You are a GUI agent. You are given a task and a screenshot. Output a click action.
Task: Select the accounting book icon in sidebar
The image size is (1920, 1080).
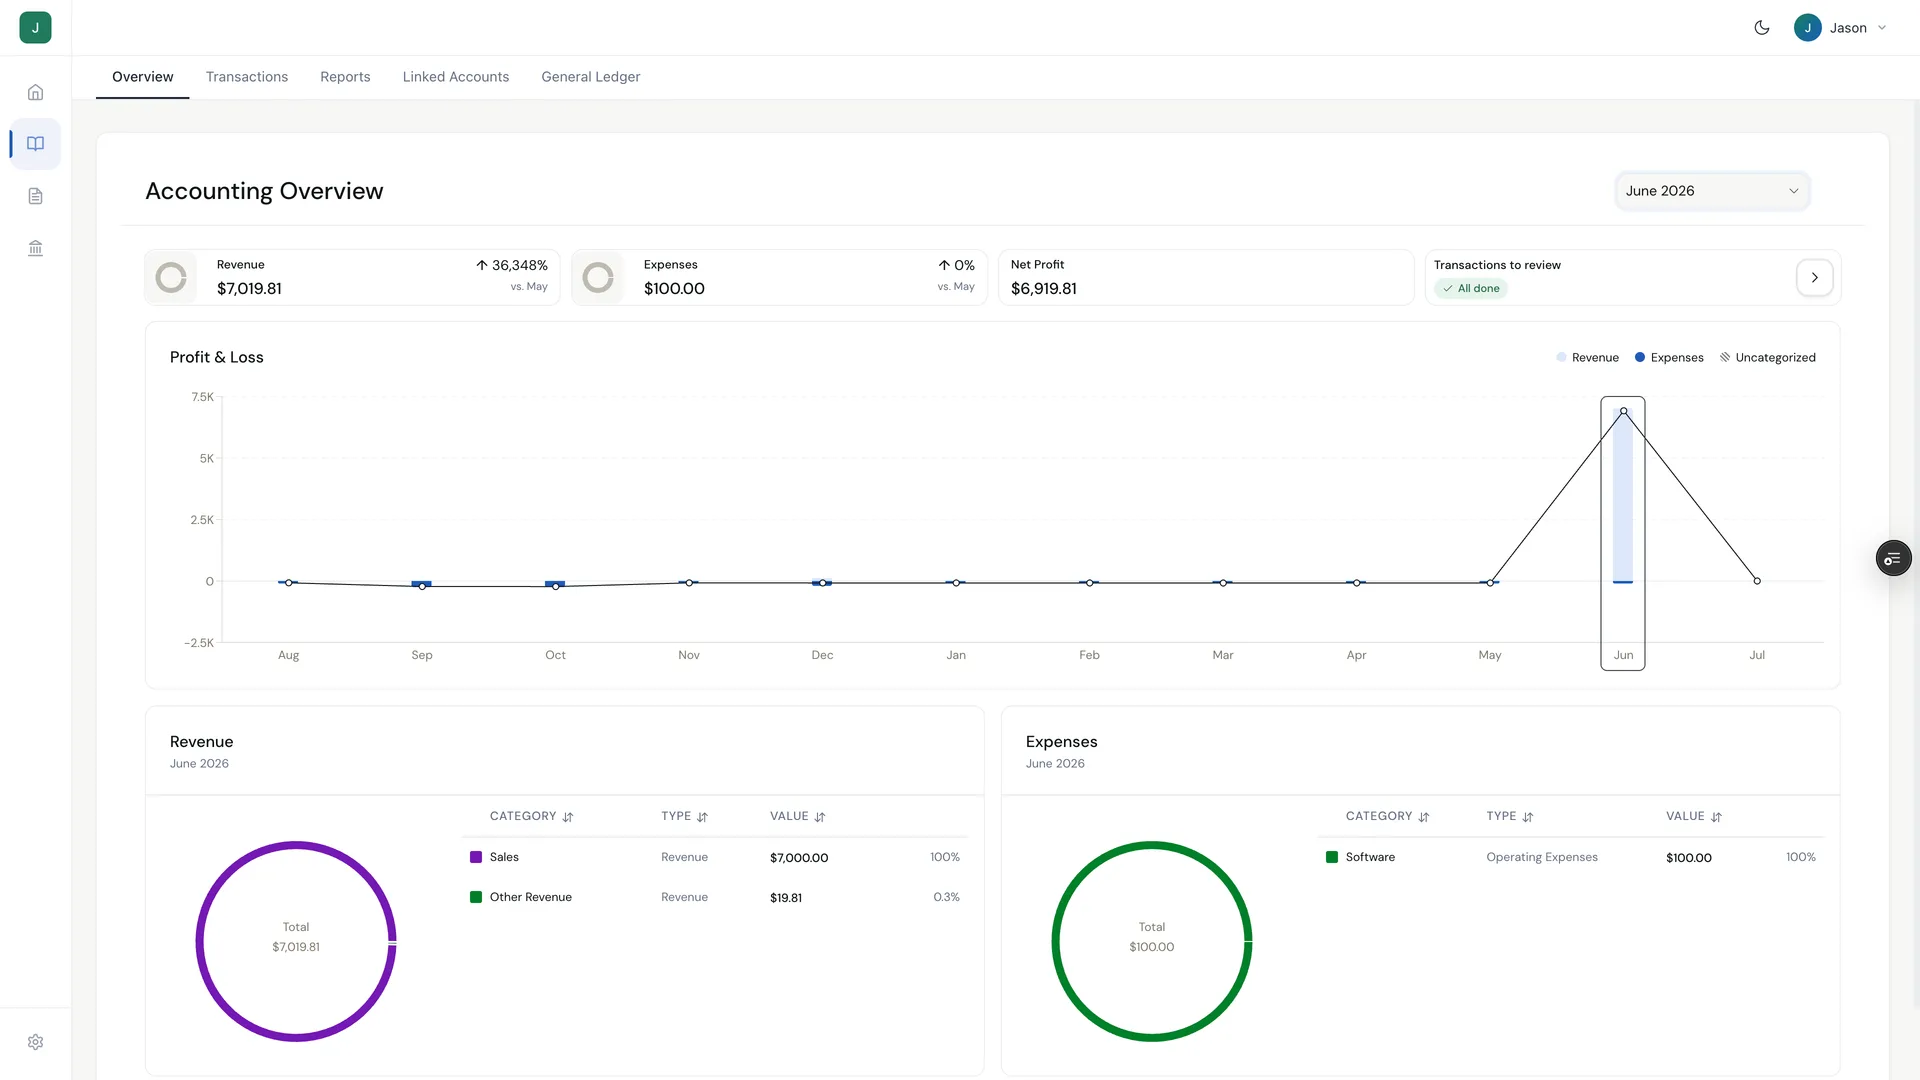click(35, 144)
